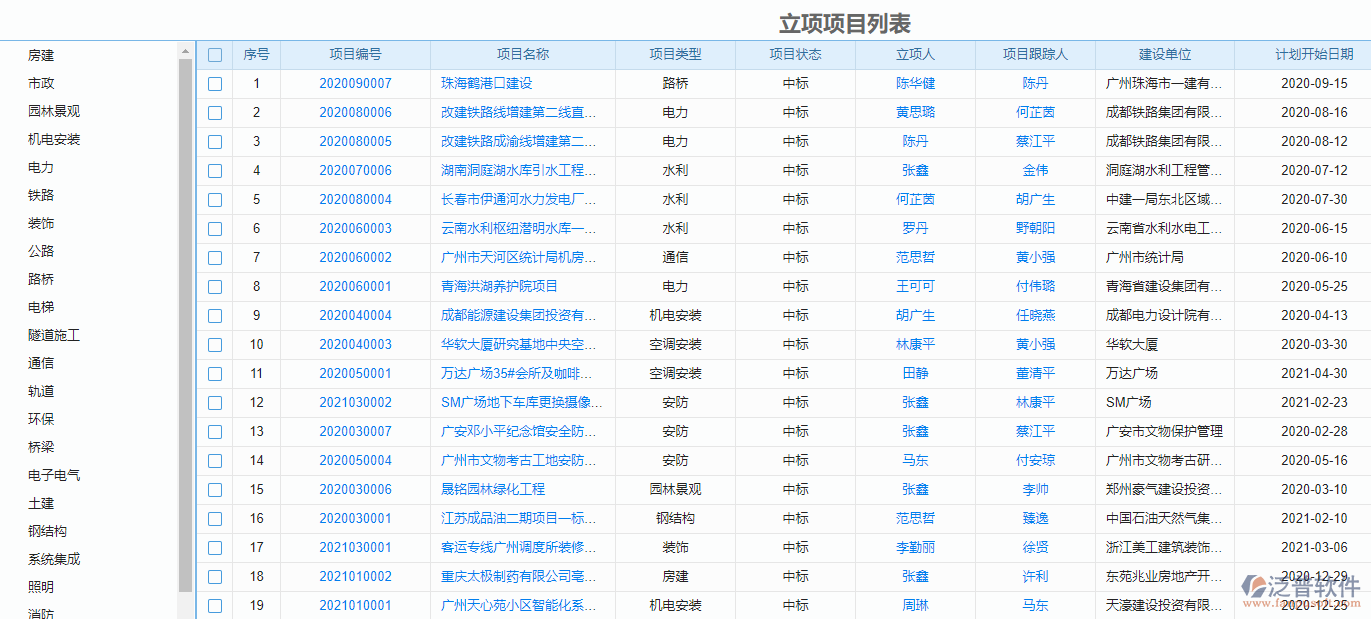This screenshot has height=619, width=1371.
Task: Check the box for 珠海鹤港口建设 row
Action: [x=214, y=84]
